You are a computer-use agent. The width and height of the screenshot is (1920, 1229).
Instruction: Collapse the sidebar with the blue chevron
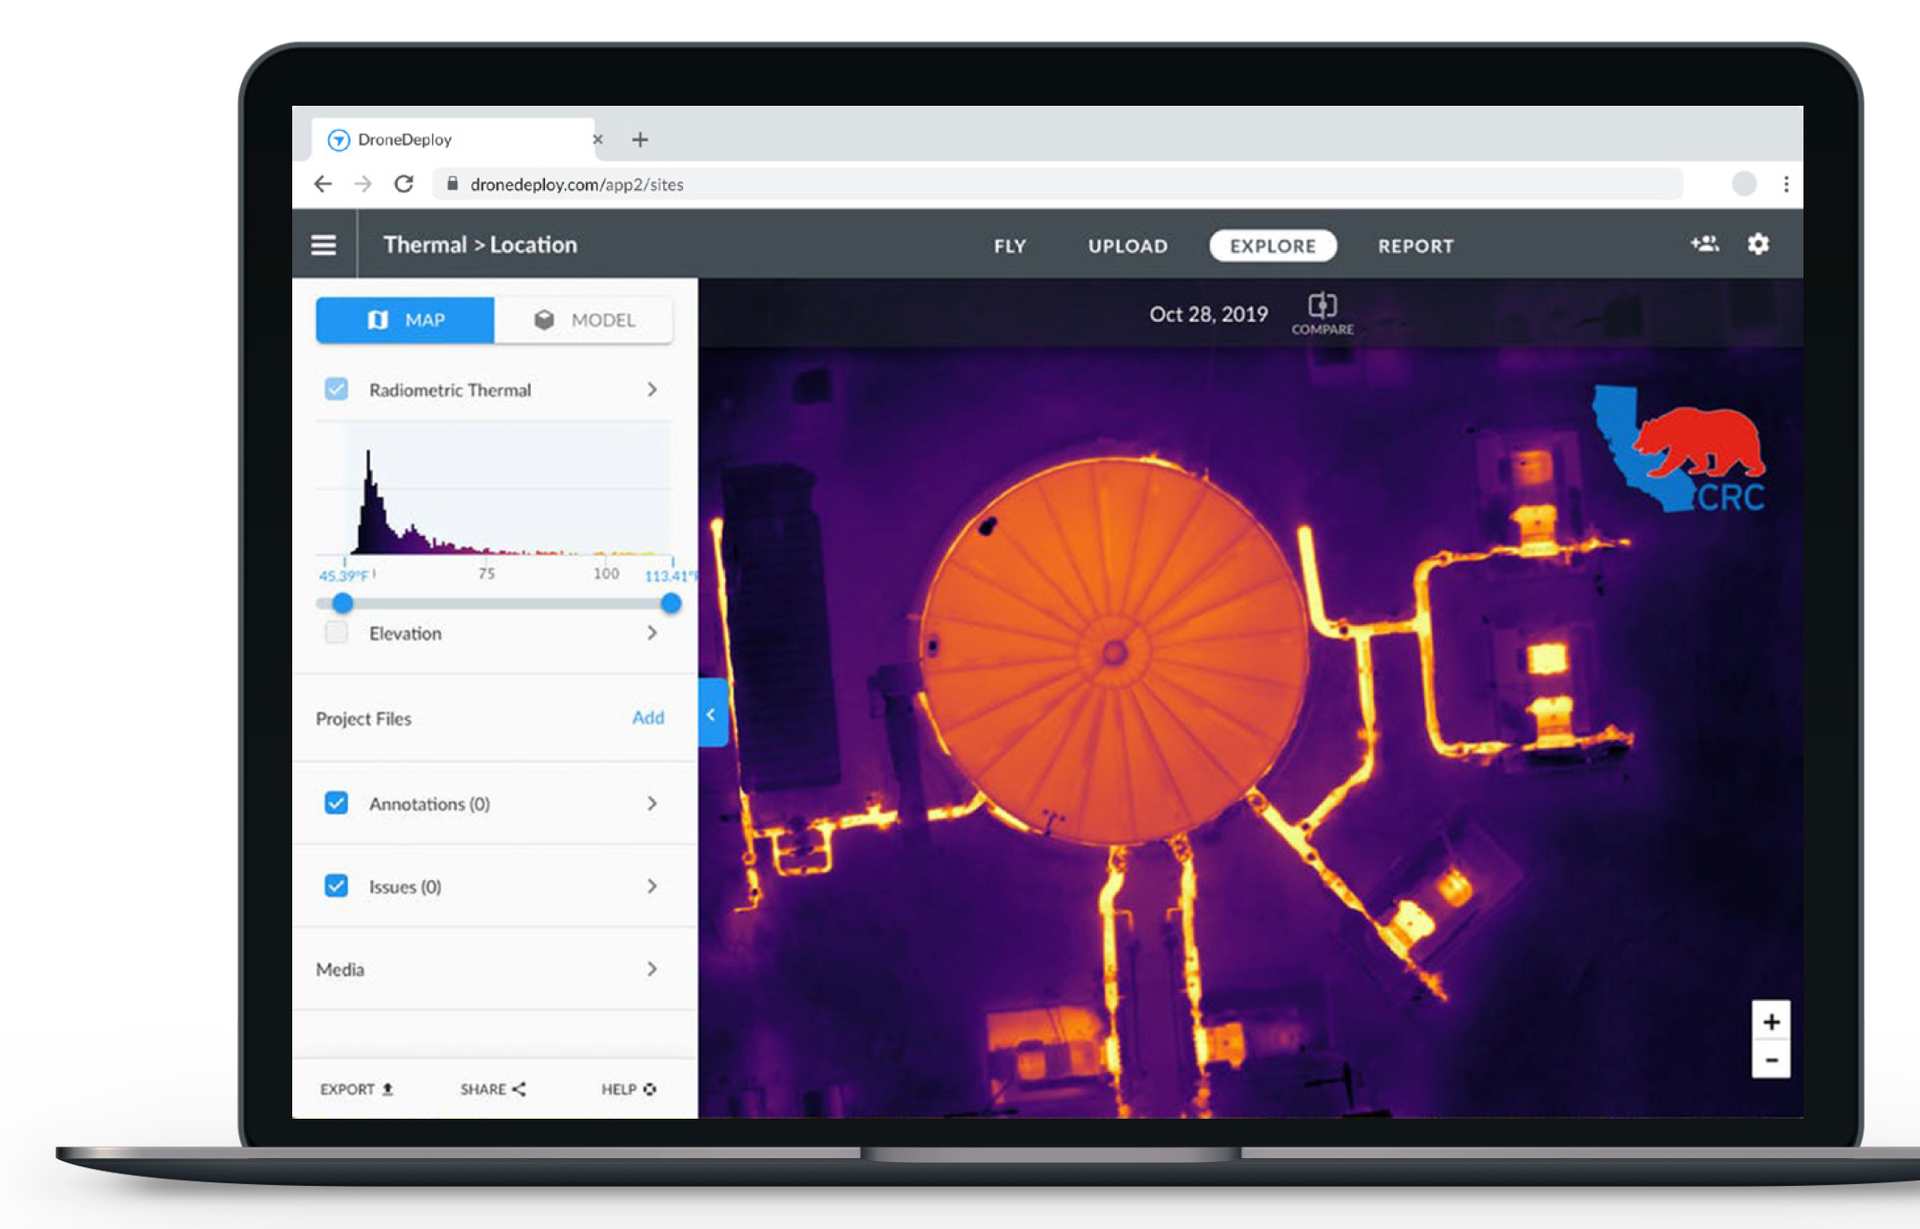(711, 714)
